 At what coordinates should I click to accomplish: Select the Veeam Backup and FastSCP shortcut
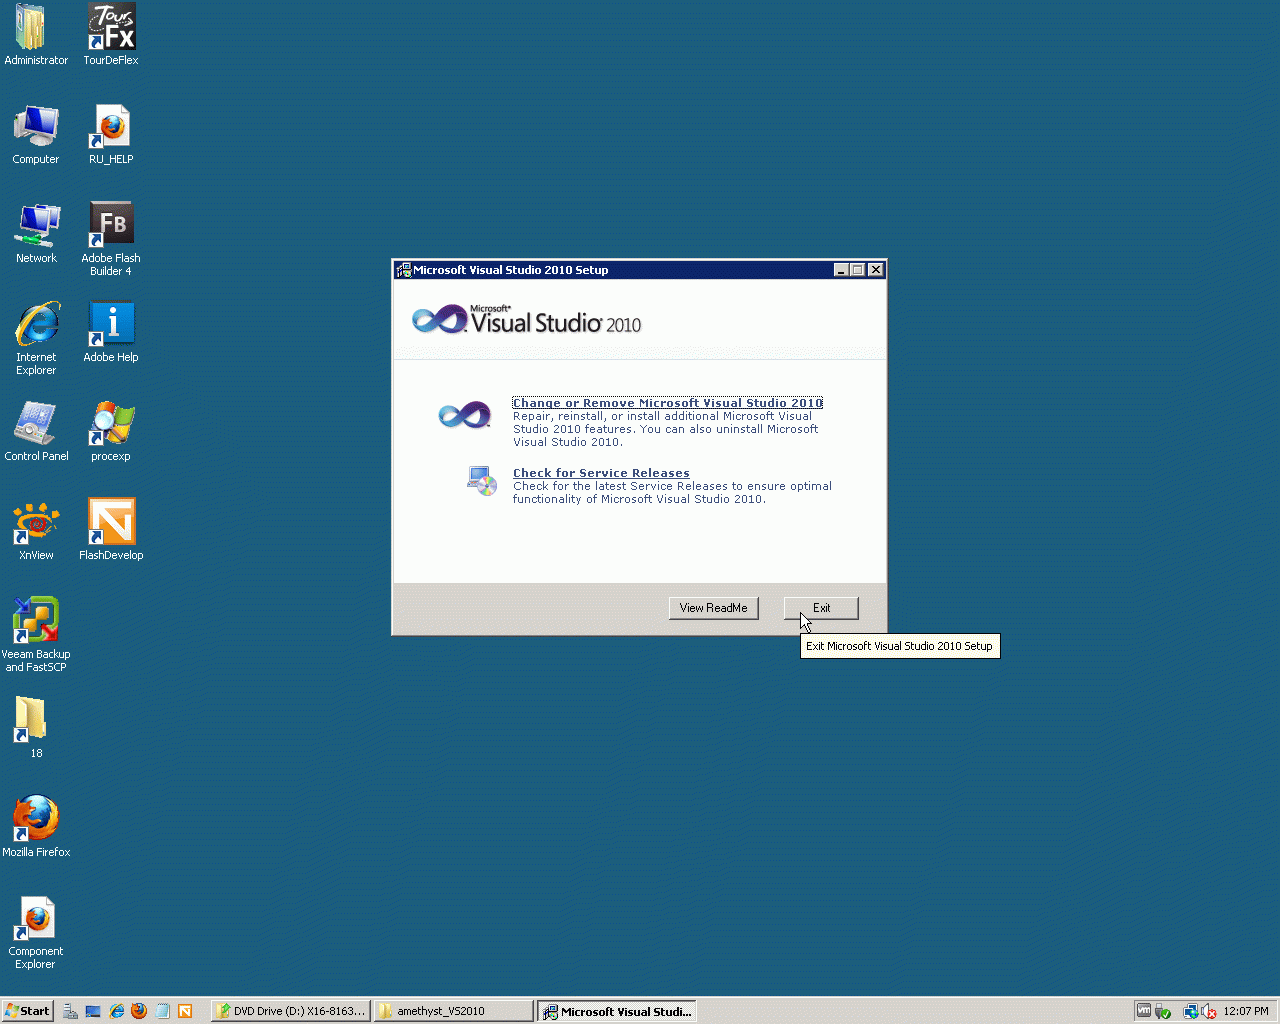[36, 635]
